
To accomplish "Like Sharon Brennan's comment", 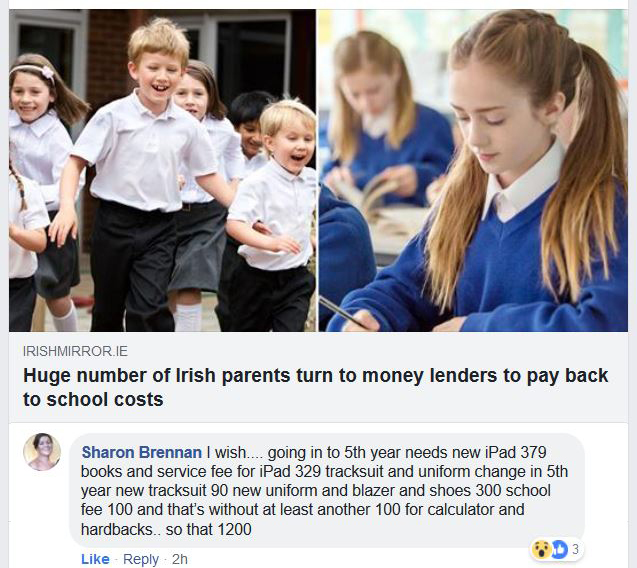I will pos(95,559).
